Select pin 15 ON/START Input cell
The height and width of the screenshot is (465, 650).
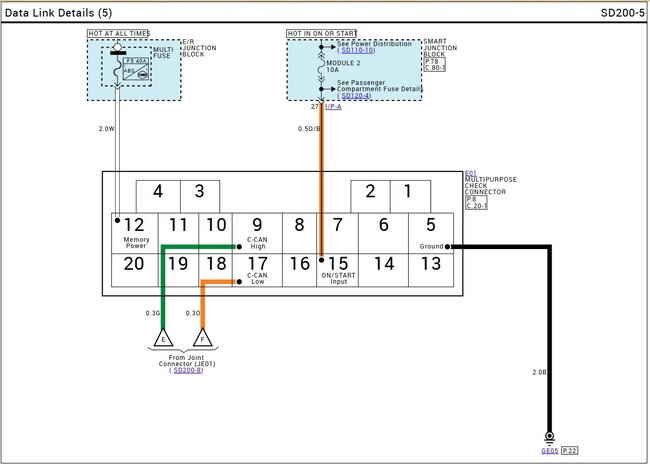(337, 270)
